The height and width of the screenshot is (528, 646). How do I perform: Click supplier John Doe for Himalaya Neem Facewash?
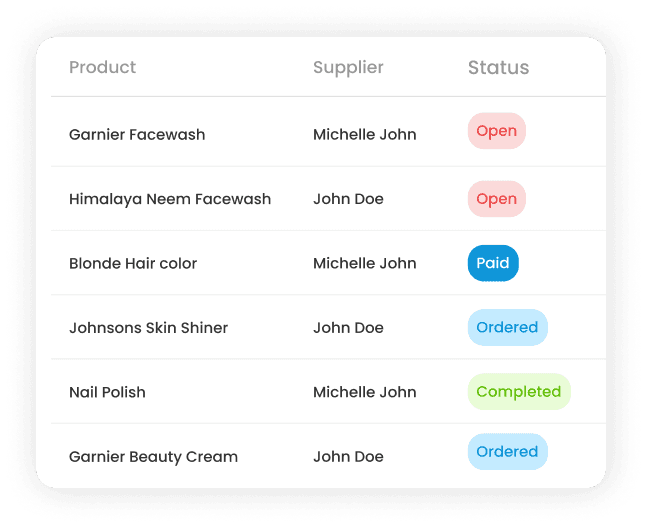pos(348,199)
